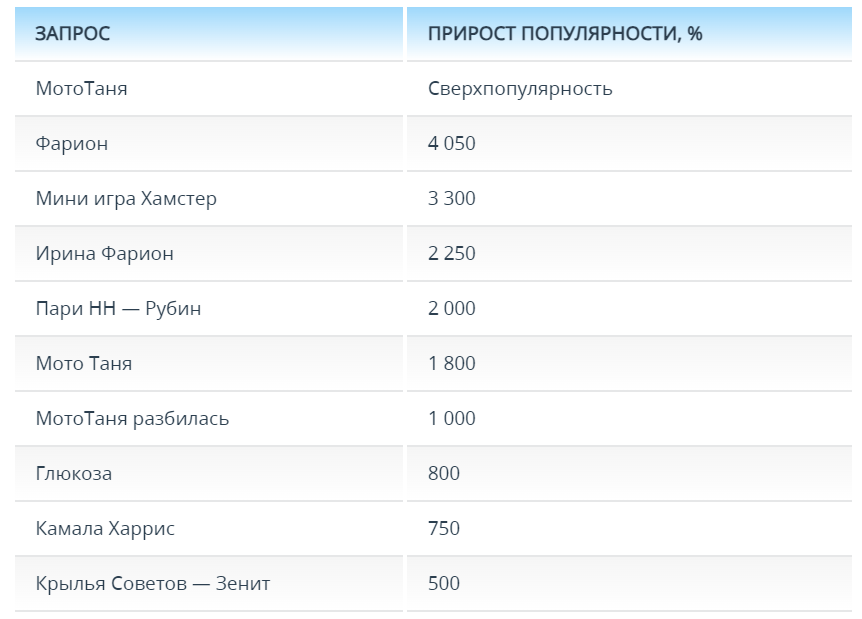Select the МотоТаня разбилась query

(x=132, y=418)
